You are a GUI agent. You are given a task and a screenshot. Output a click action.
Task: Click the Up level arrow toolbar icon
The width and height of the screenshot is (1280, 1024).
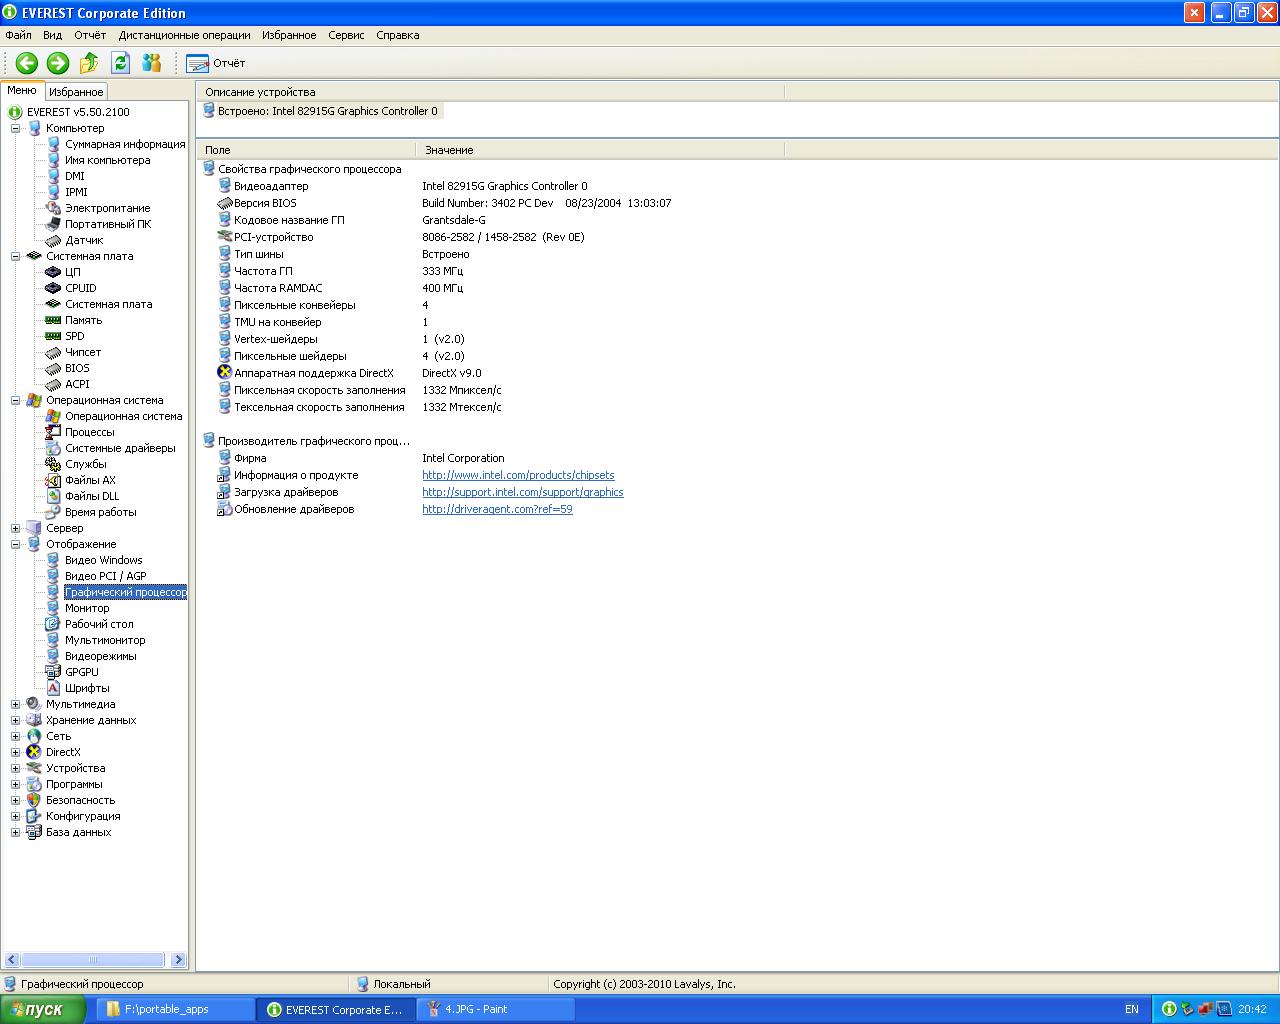89,63
